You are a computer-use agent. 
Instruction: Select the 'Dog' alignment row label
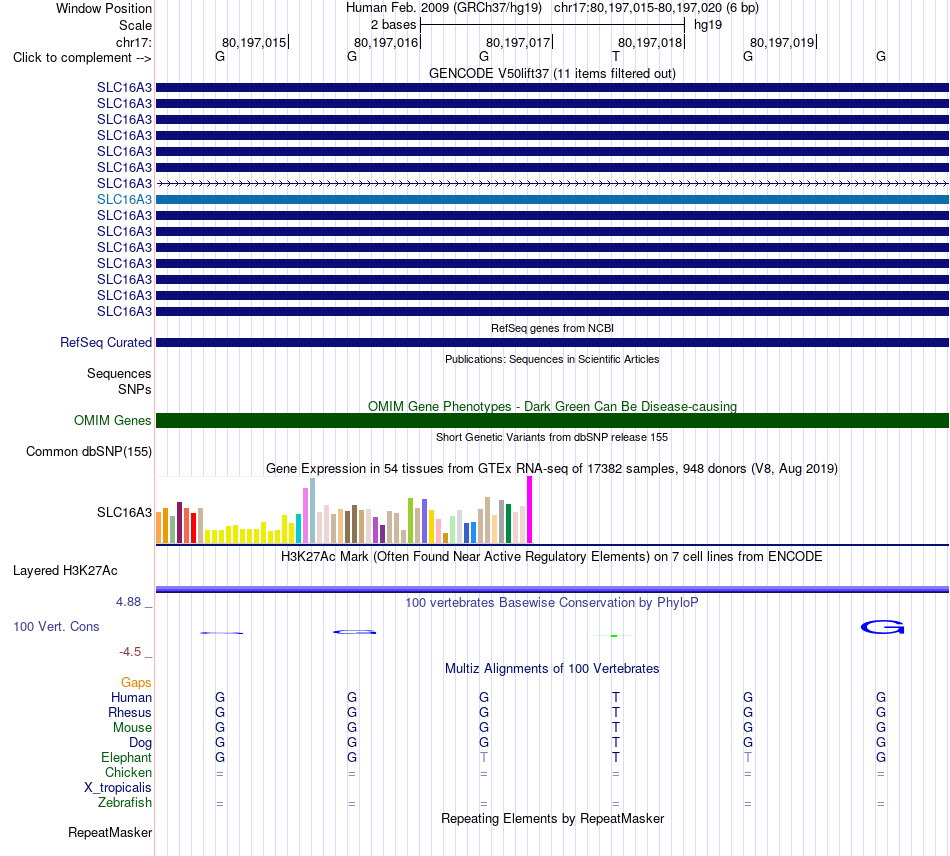tap(140, 743)
